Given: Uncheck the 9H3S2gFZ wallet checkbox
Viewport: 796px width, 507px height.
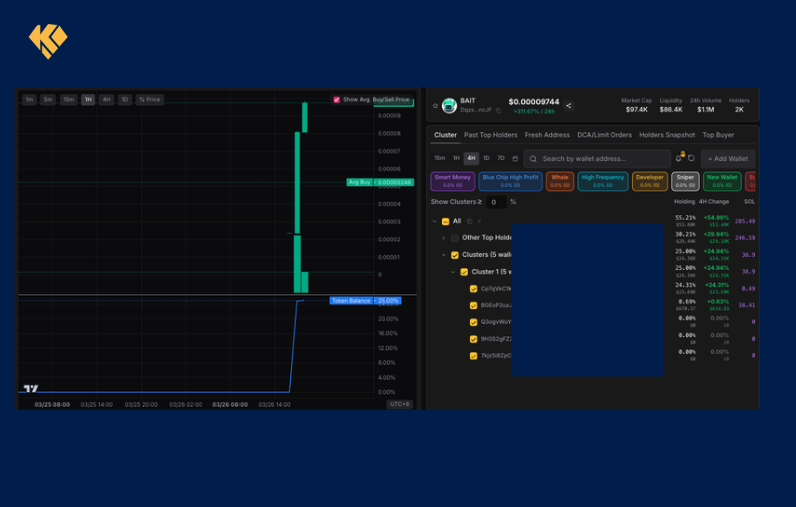Looking at the screenshot, I should coord(474,339).
